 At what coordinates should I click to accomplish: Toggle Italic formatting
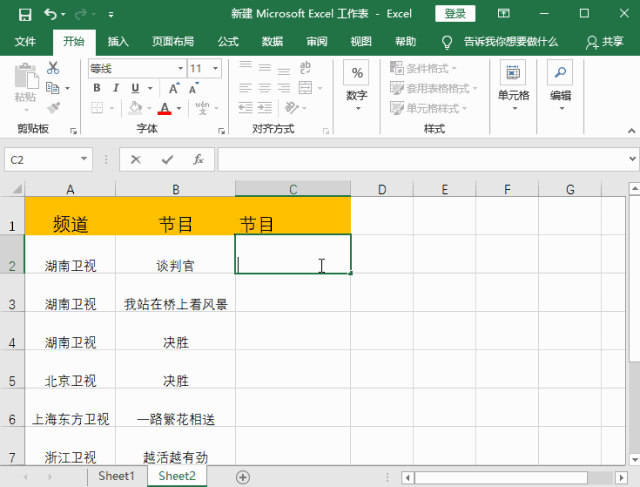pos(116,88)
